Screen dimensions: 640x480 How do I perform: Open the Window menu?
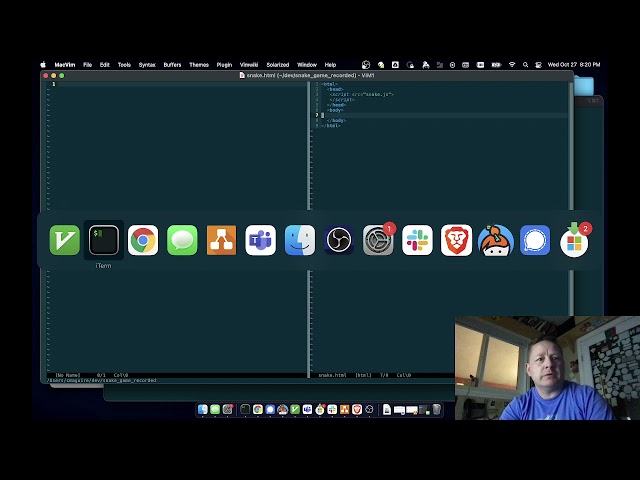(307, 64)
